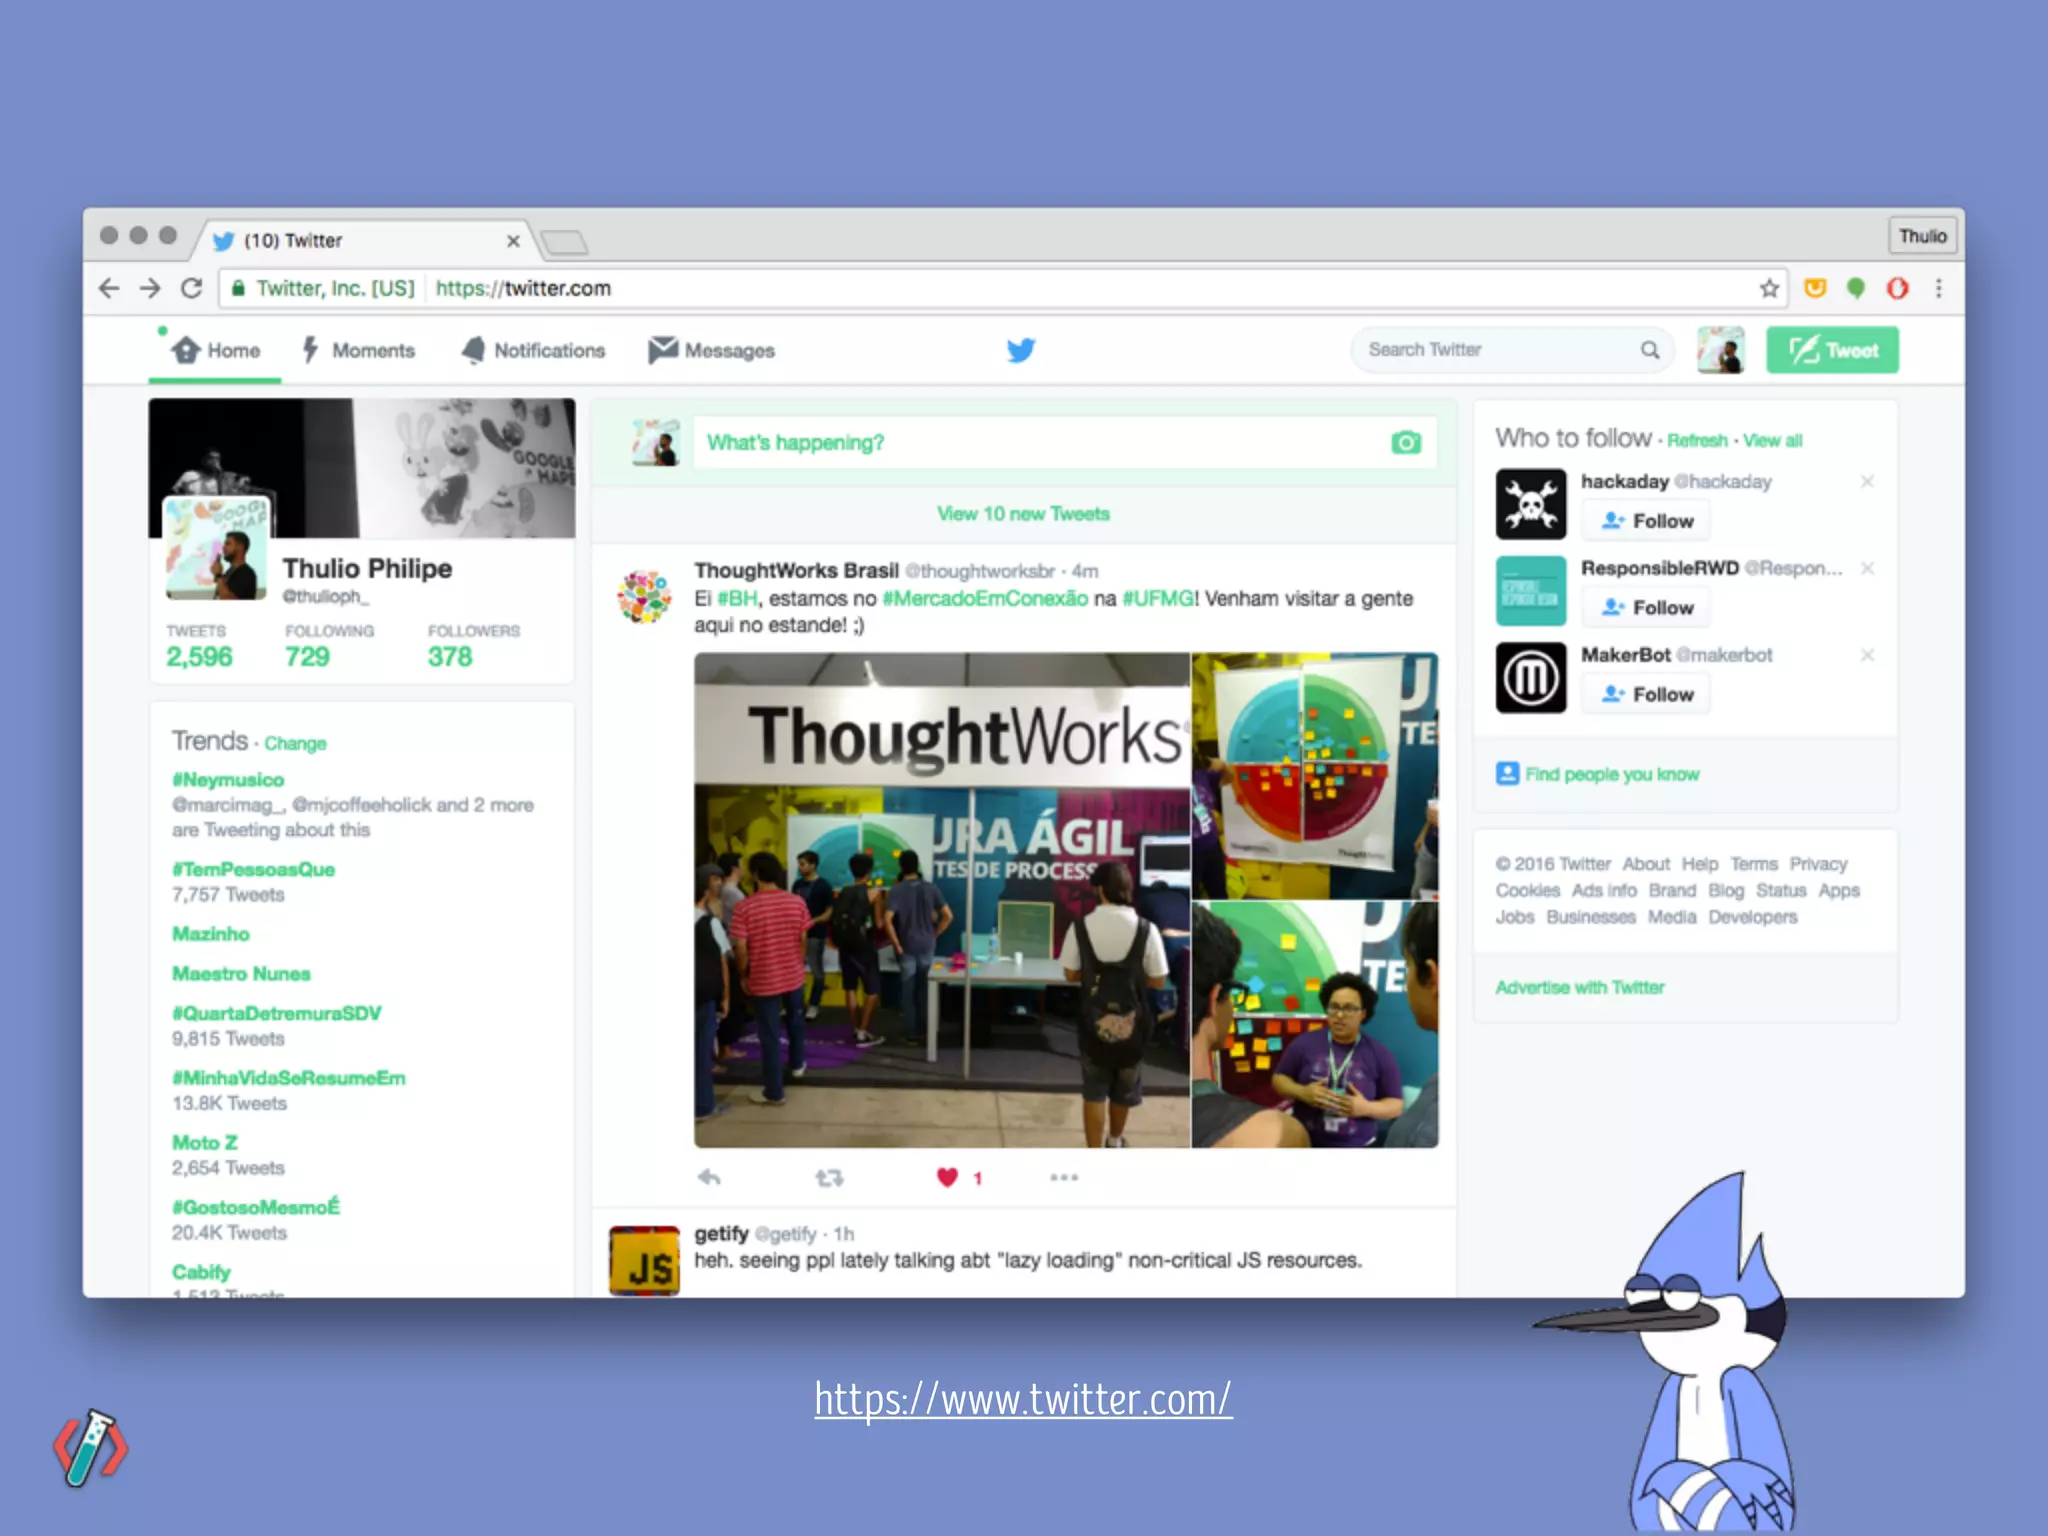The height and width of the screenshot is (1536, 2048).
Task: Open the Notifications tab
Action: click(x=533, y=351)
